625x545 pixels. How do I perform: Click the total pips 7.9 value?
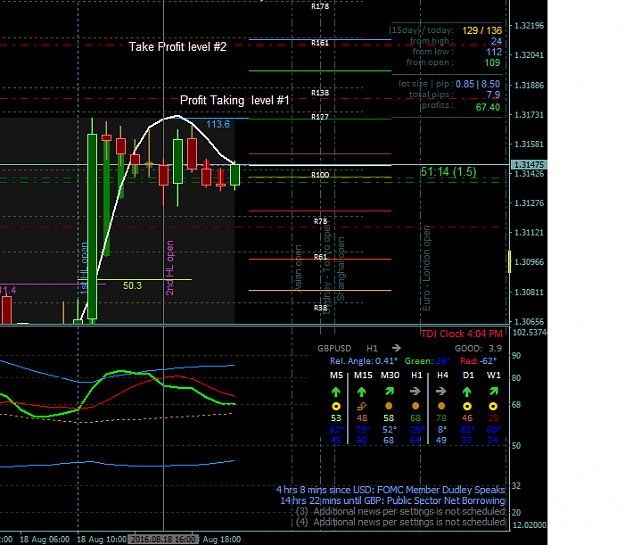(x=493, y=95)
